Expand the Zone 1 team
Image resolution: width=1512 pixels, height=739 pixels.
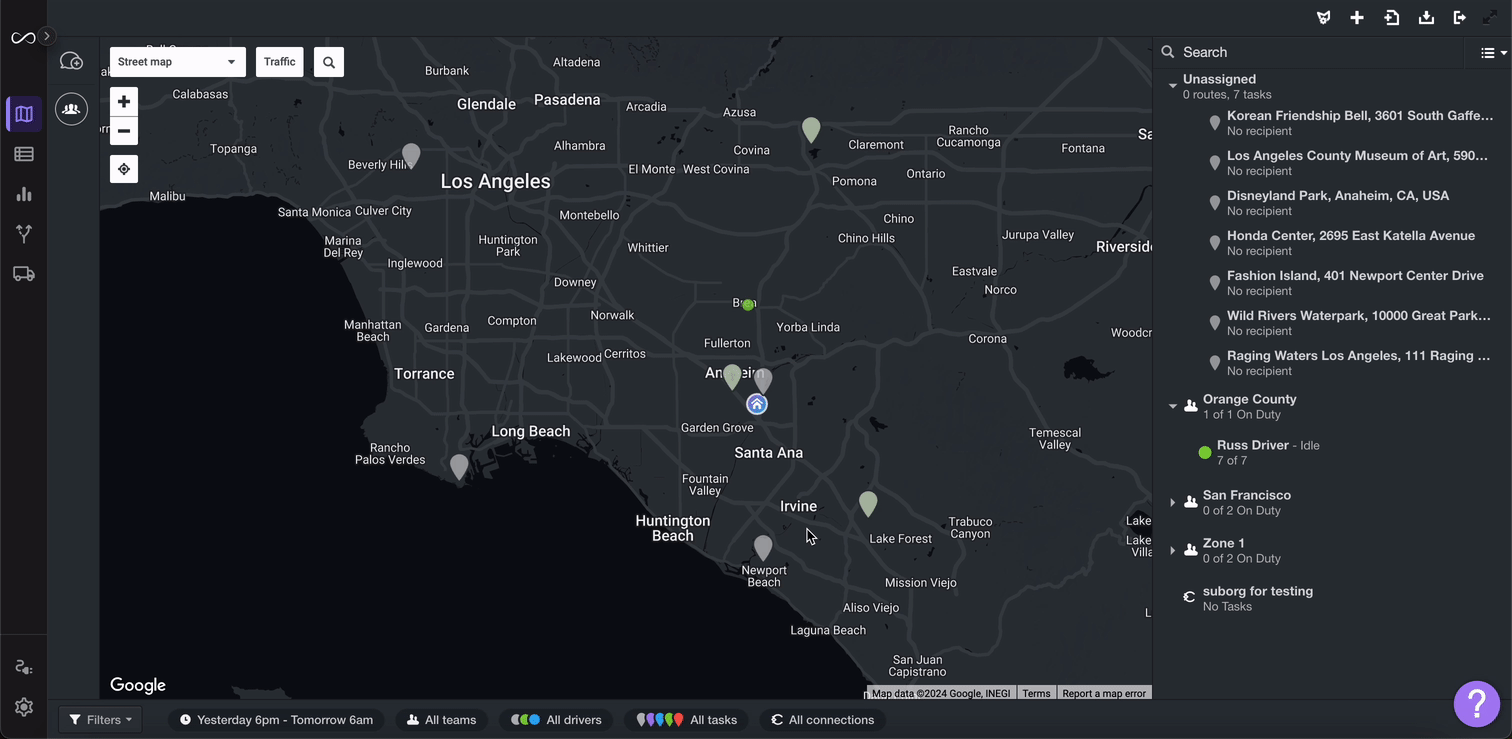click(x=1173, y=550)
